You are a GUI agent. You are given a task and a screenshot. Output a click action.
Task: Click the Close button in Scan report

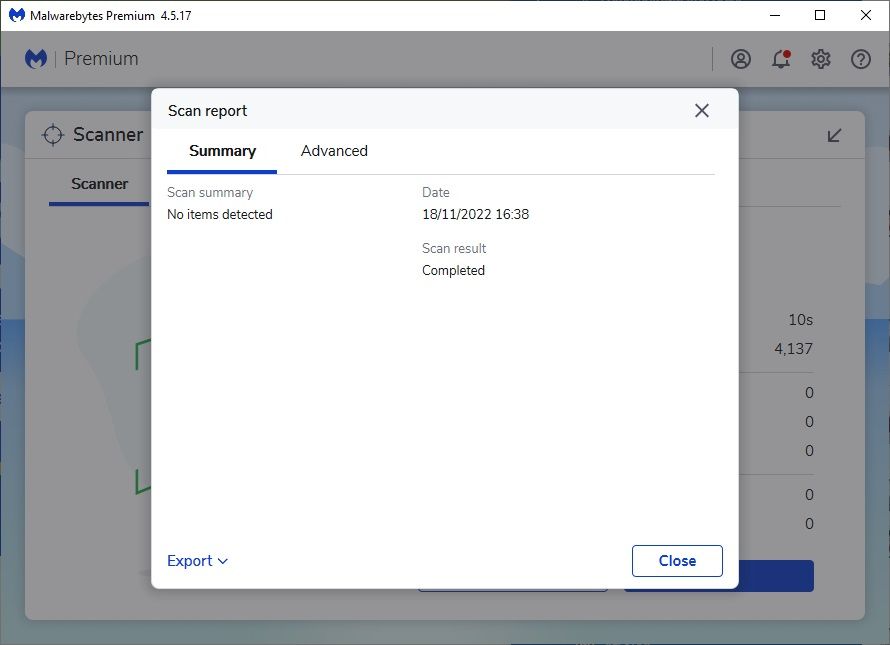pos(677,561)
